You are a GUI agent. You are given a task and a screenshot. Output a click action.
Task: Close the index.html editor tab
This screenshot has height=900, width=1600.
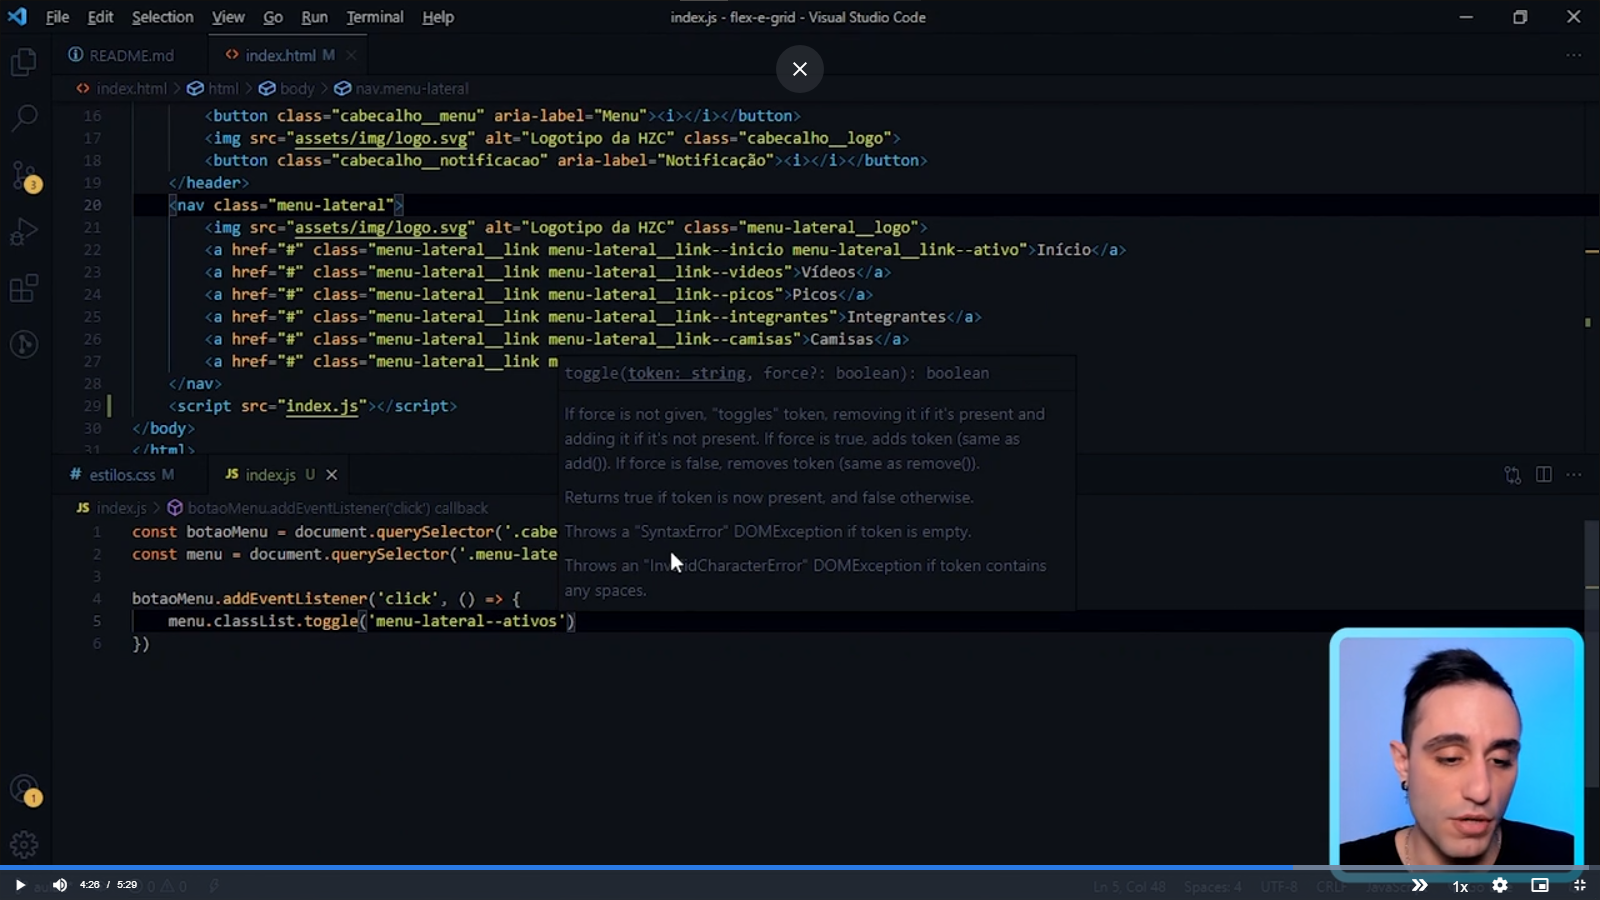351,55
